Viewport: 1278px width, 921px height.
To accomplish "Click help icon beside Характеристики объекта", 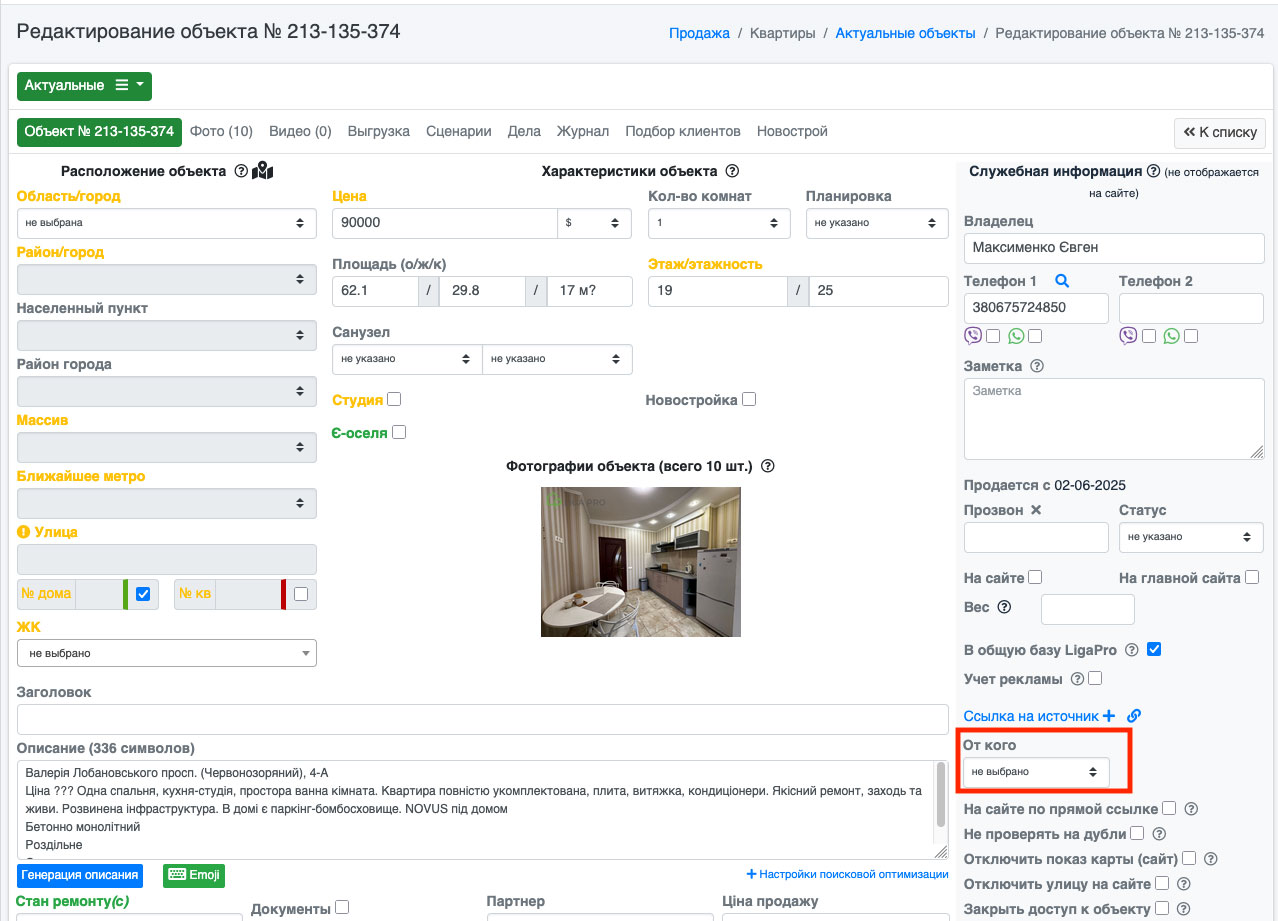I will click(x=732, y=171).
